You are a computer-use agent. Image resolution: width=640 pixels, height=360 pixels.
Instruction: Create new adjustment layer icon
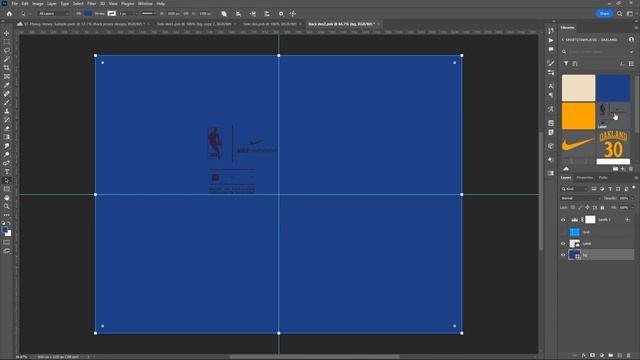602,356
